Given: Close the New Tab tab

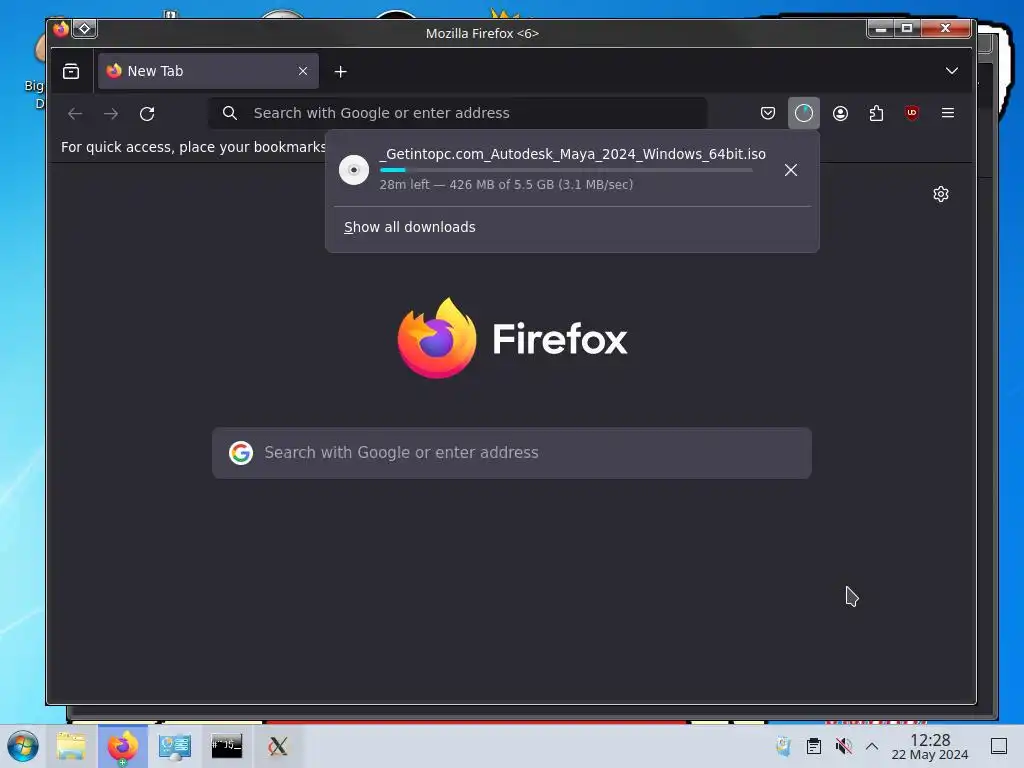Looking at the screenshot, I should click(302, 71).
